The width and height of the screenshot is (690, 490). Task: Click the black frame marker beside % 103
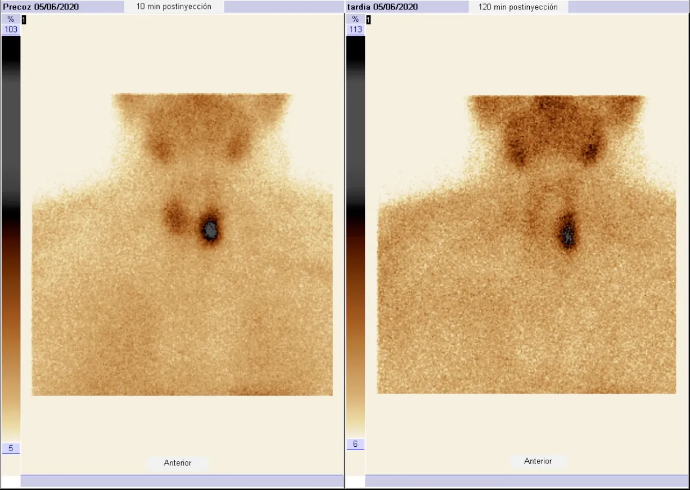24,19
